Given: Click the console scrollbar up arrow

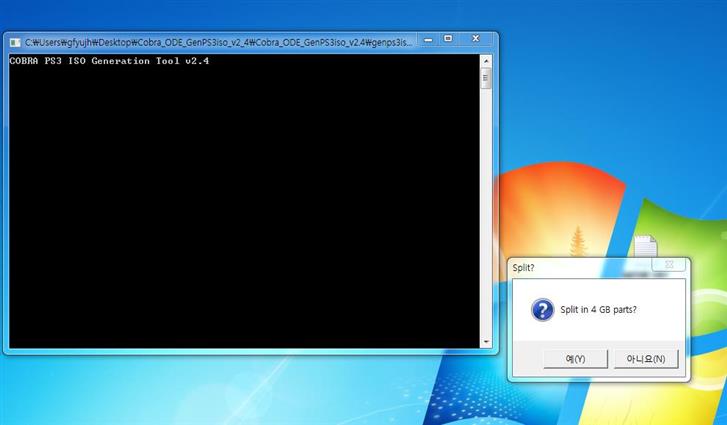Looking at the screenshot, I should click(487, 60).
